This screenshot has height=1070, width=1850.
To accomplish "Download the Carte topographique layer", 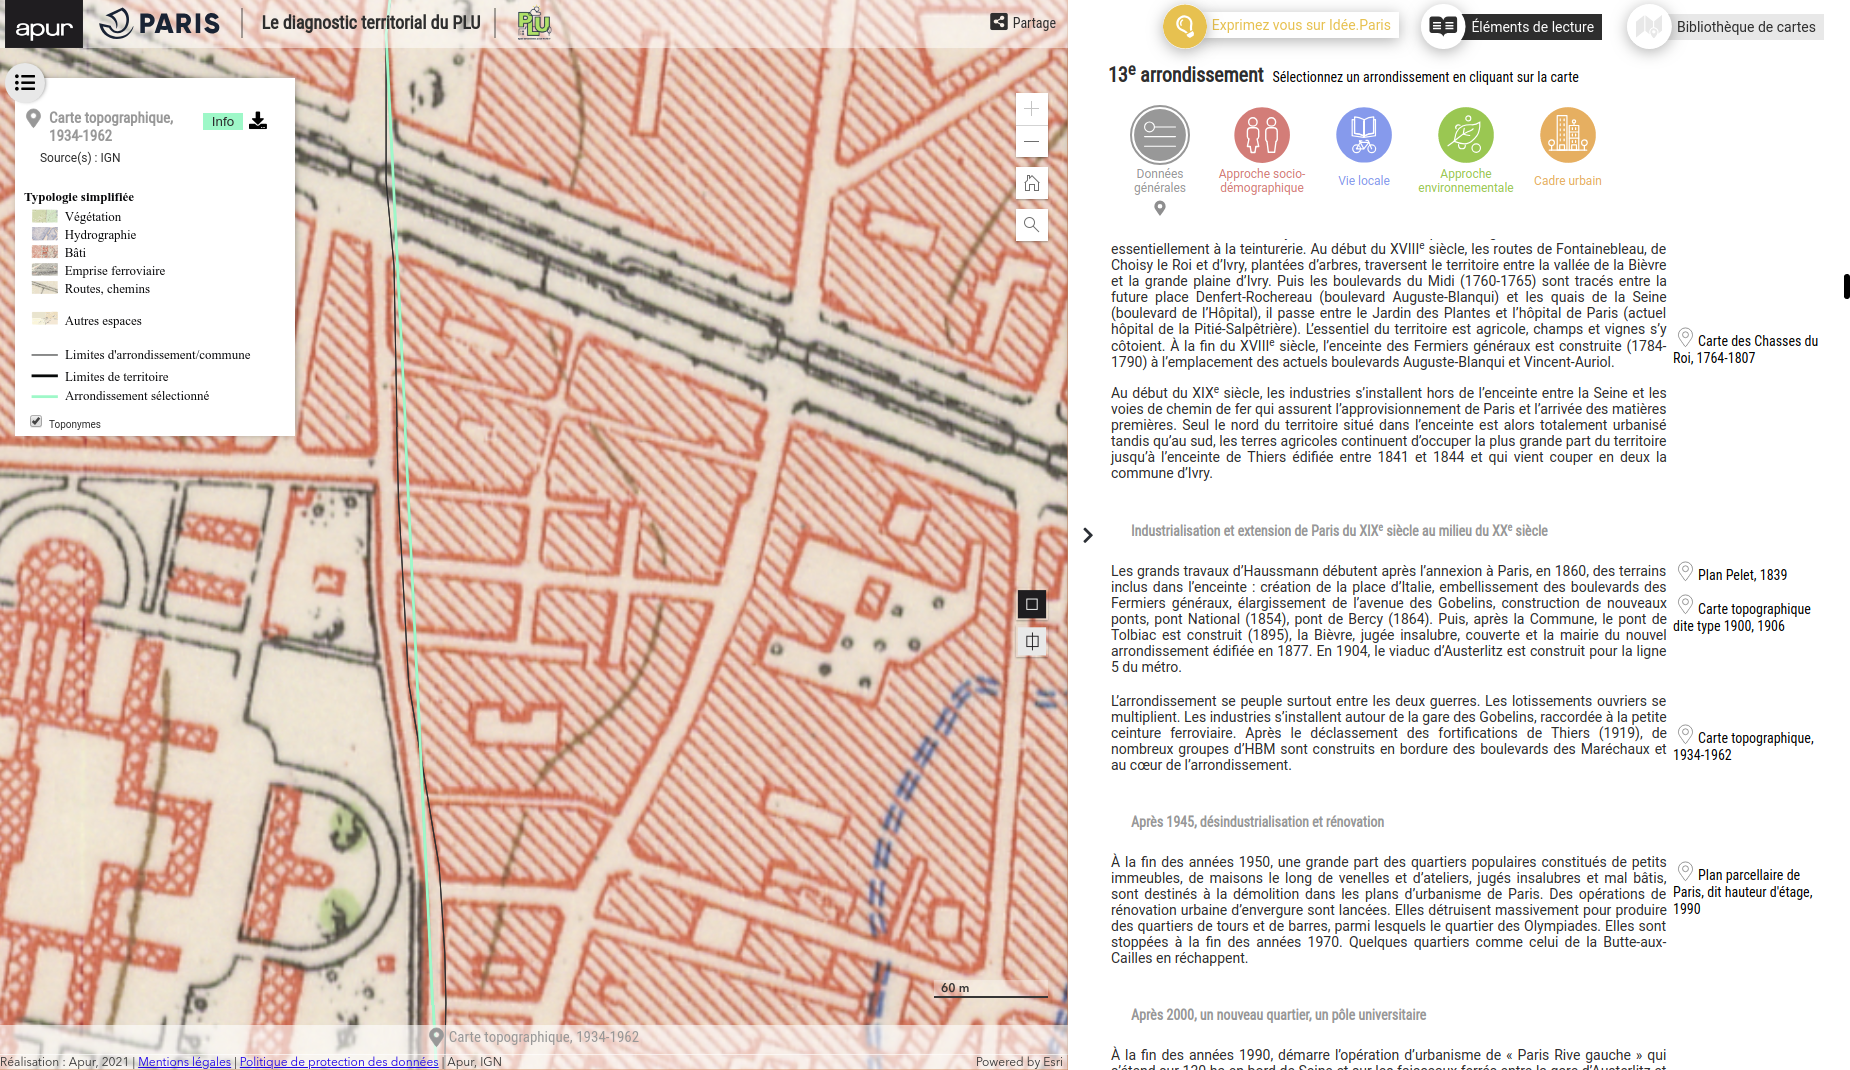I will point(258,121).
